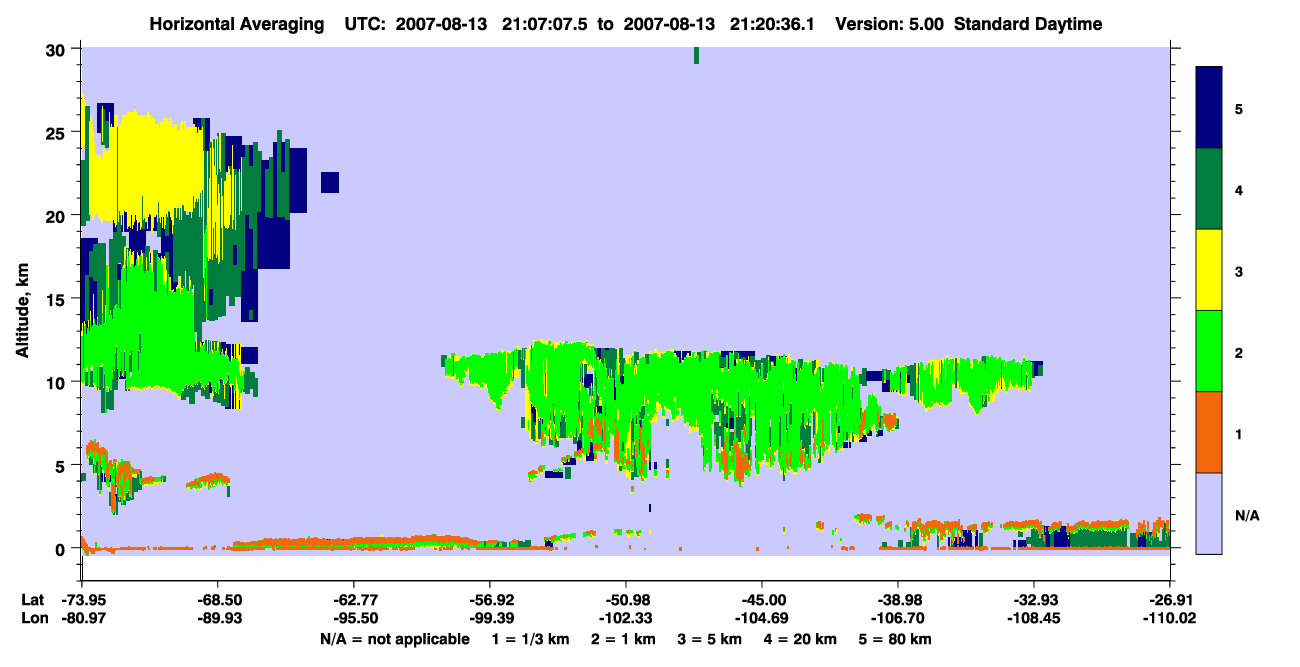Click the 'Lat' row label
This screenshot has height=667, width=1300.
(33, 599)
